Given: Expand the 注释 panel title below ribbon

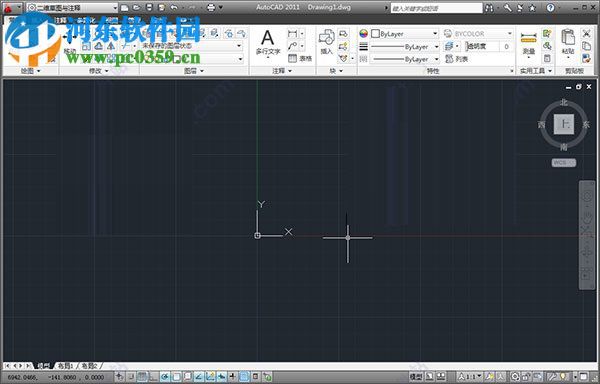Looking at the screenshot, I should [282, 71].
